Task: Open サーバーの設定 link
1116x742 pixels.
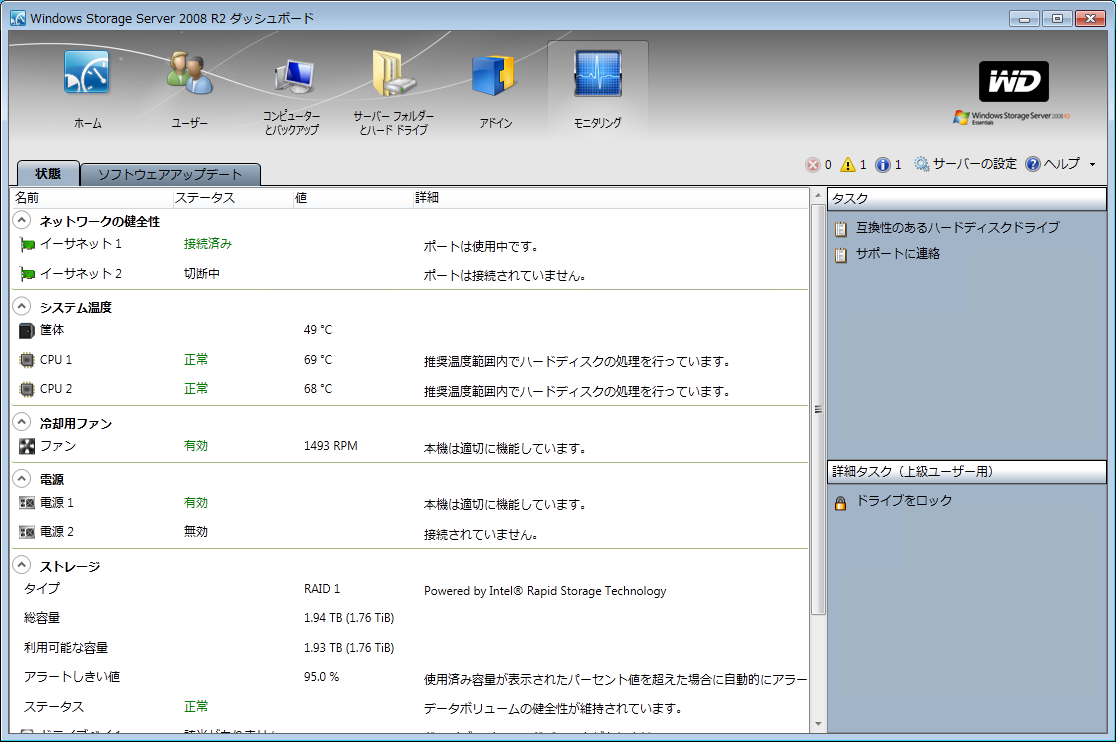Action: pos(974,164)
